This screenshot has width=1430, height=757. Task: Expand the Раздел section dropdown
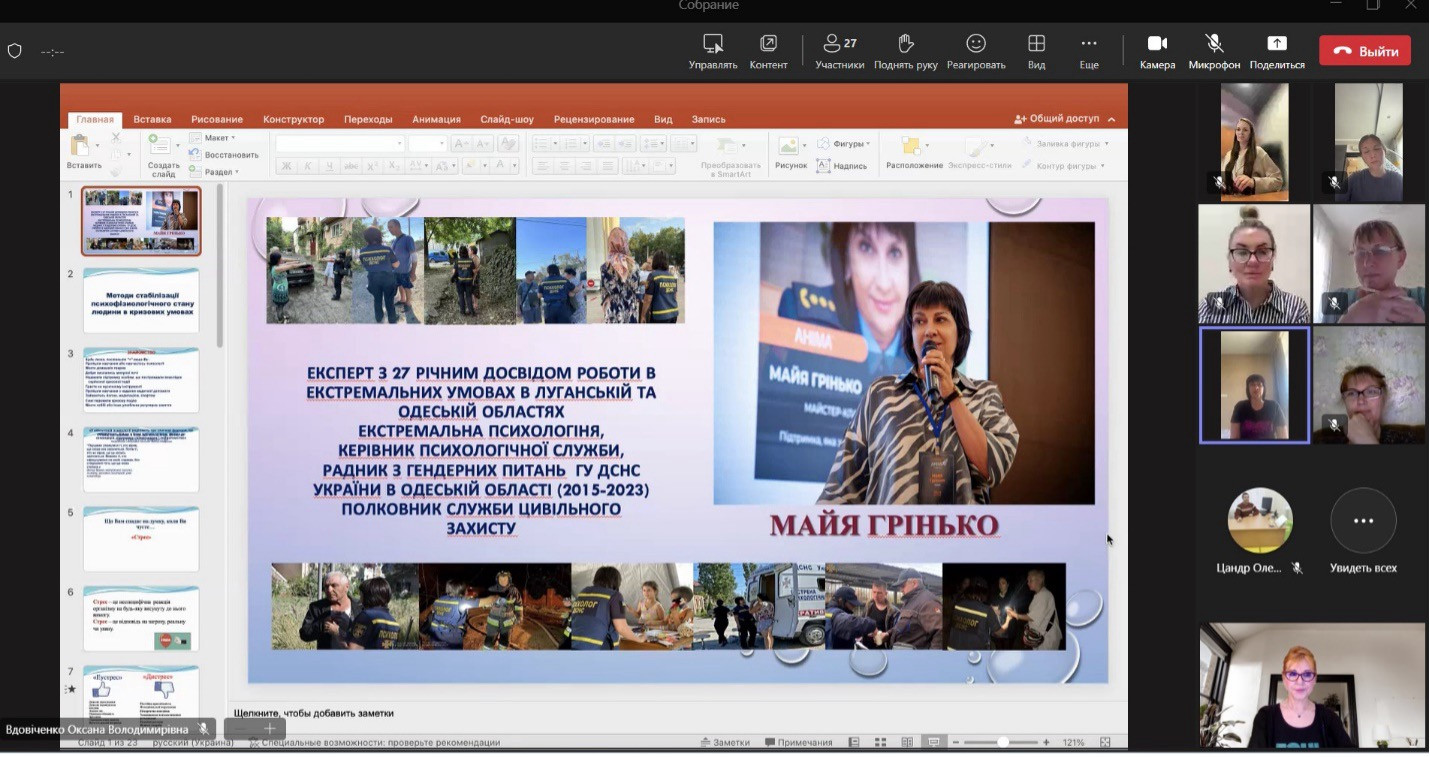coord(216,172)
